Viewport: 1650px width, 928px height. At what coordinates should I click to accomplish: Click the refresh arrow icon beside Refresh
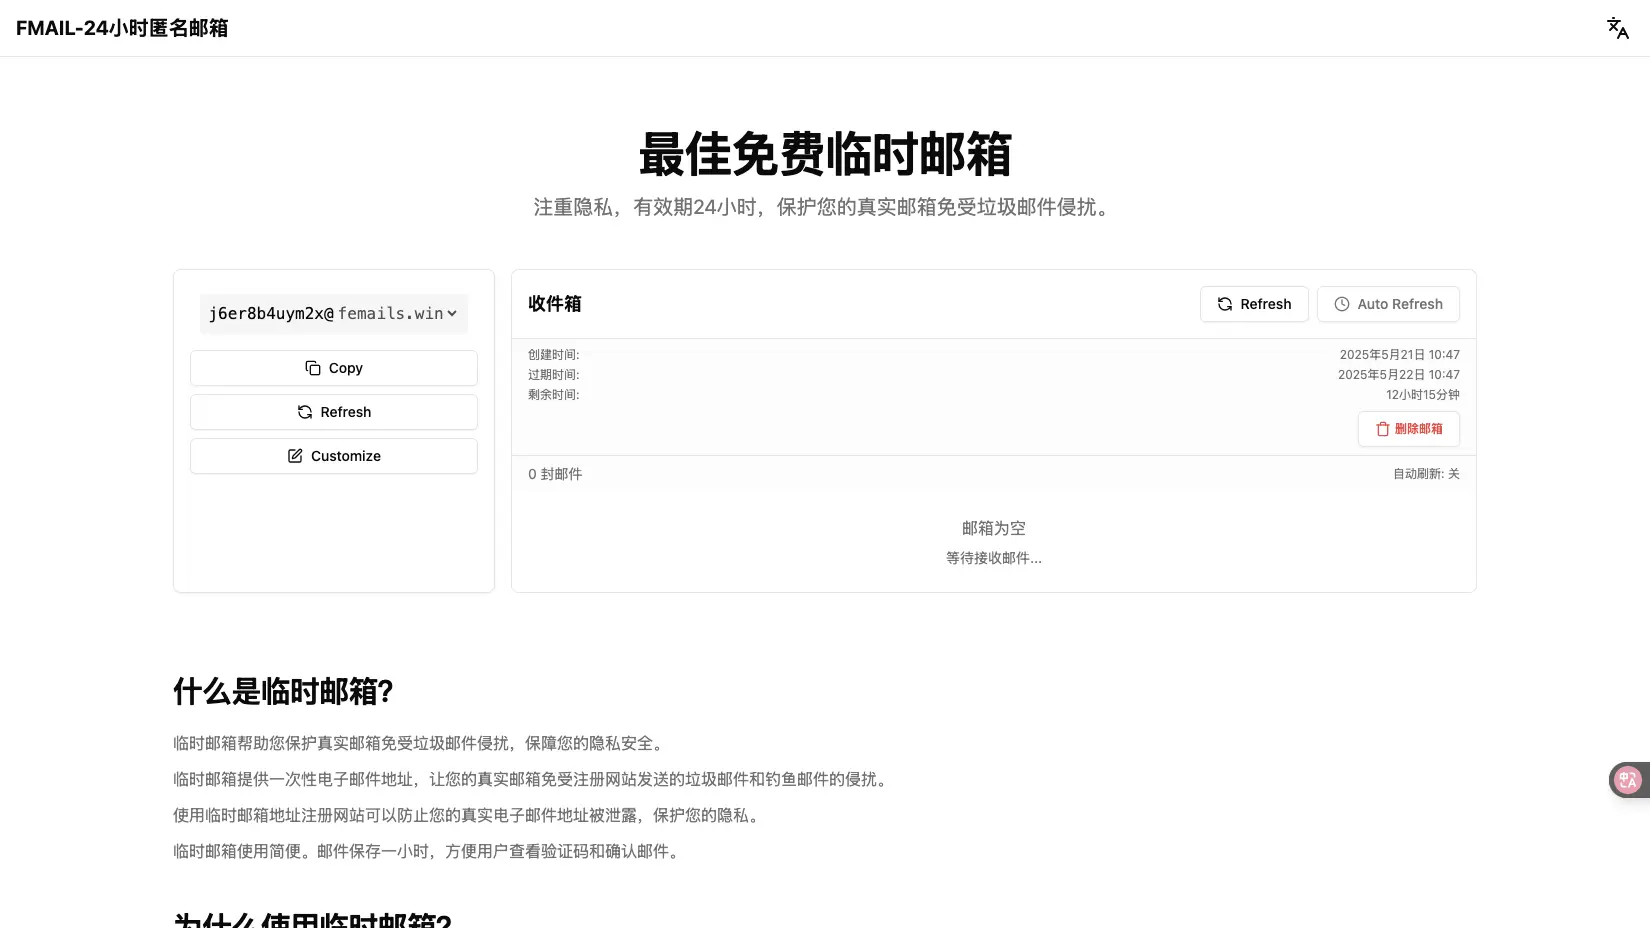point(306,412)
